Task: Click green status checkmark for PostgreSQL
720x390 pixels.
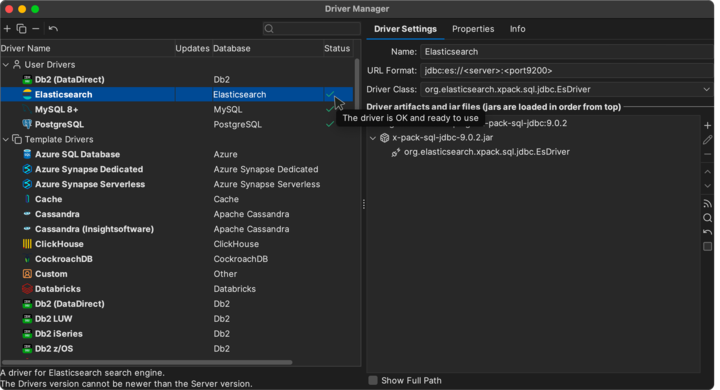Action: coord(330,124)
